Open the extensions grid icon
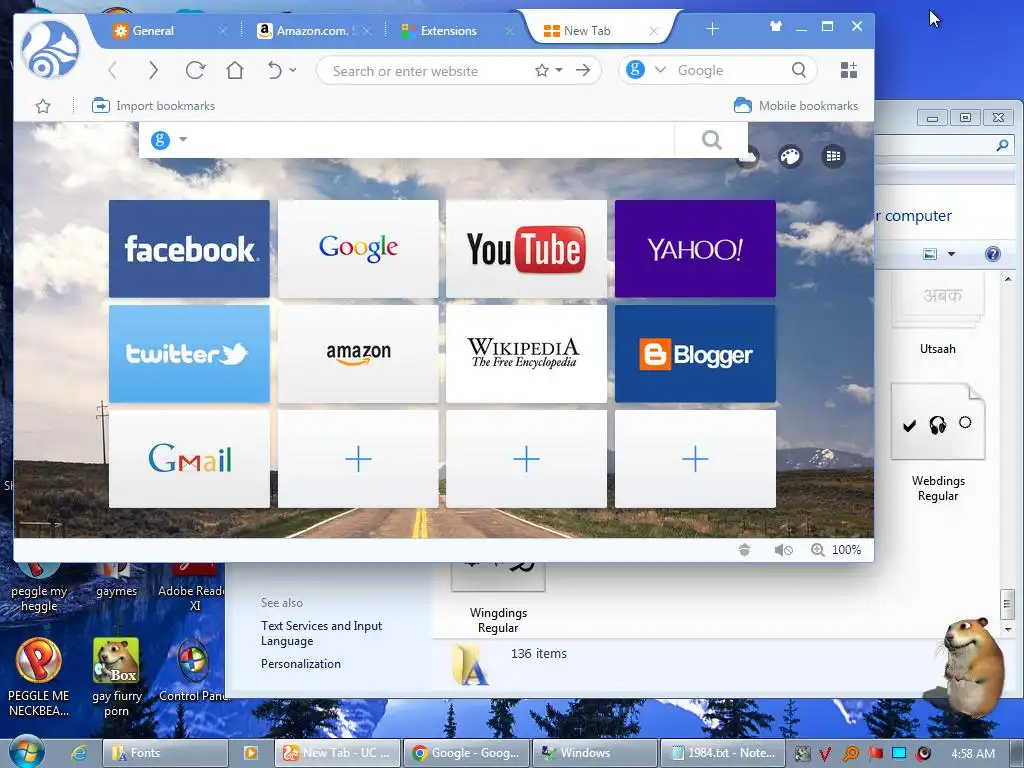 click(848, 70)
